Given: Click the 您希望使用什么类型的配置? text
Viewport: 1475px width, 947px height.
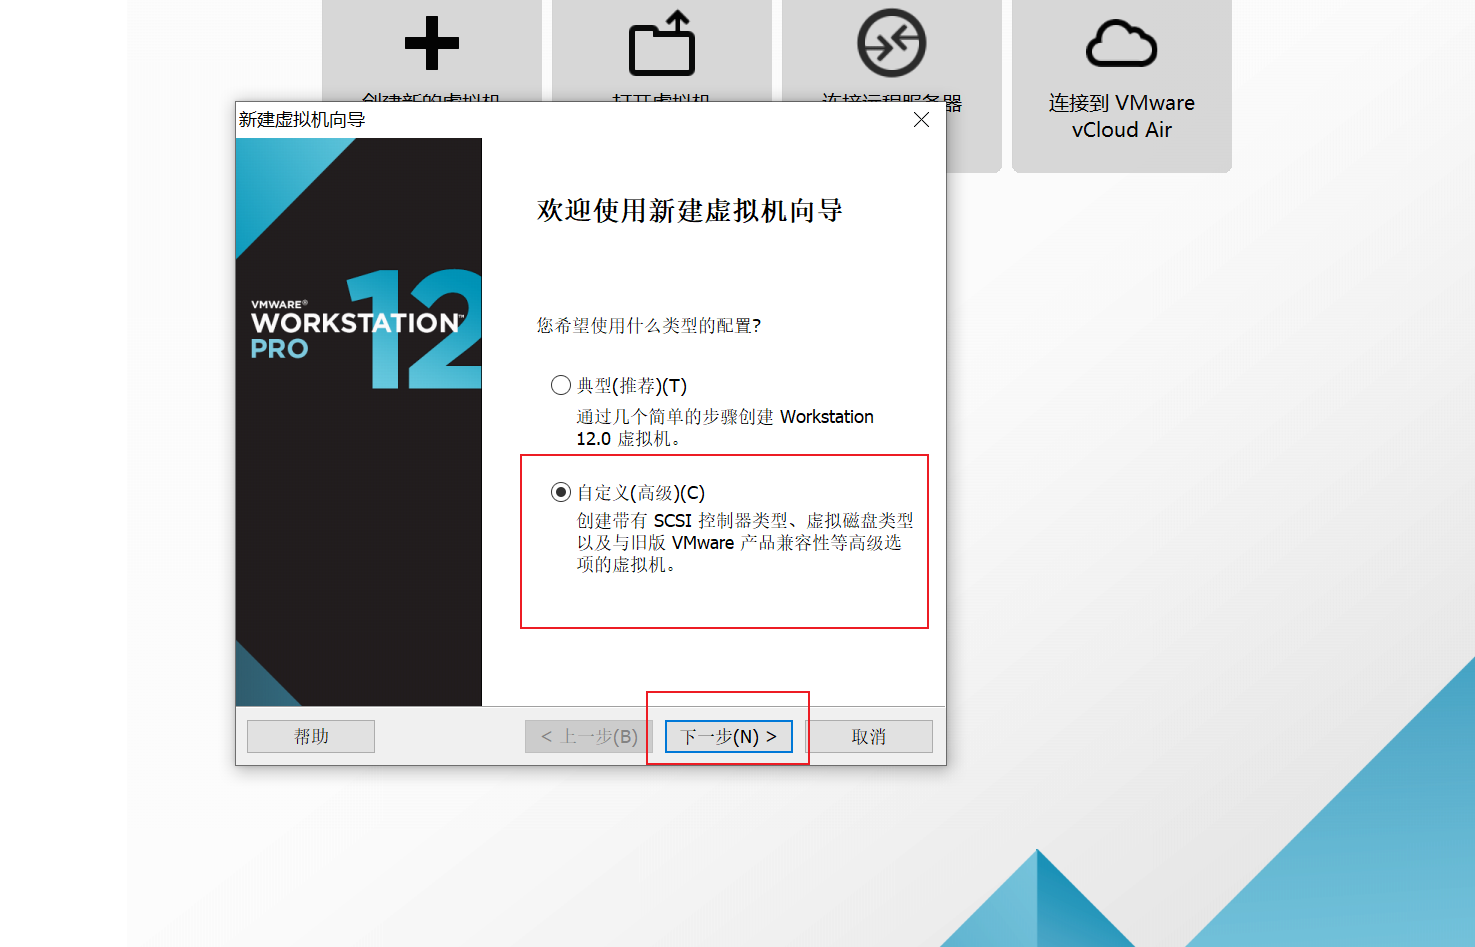Looking at the screenshot, I should 649,325.
